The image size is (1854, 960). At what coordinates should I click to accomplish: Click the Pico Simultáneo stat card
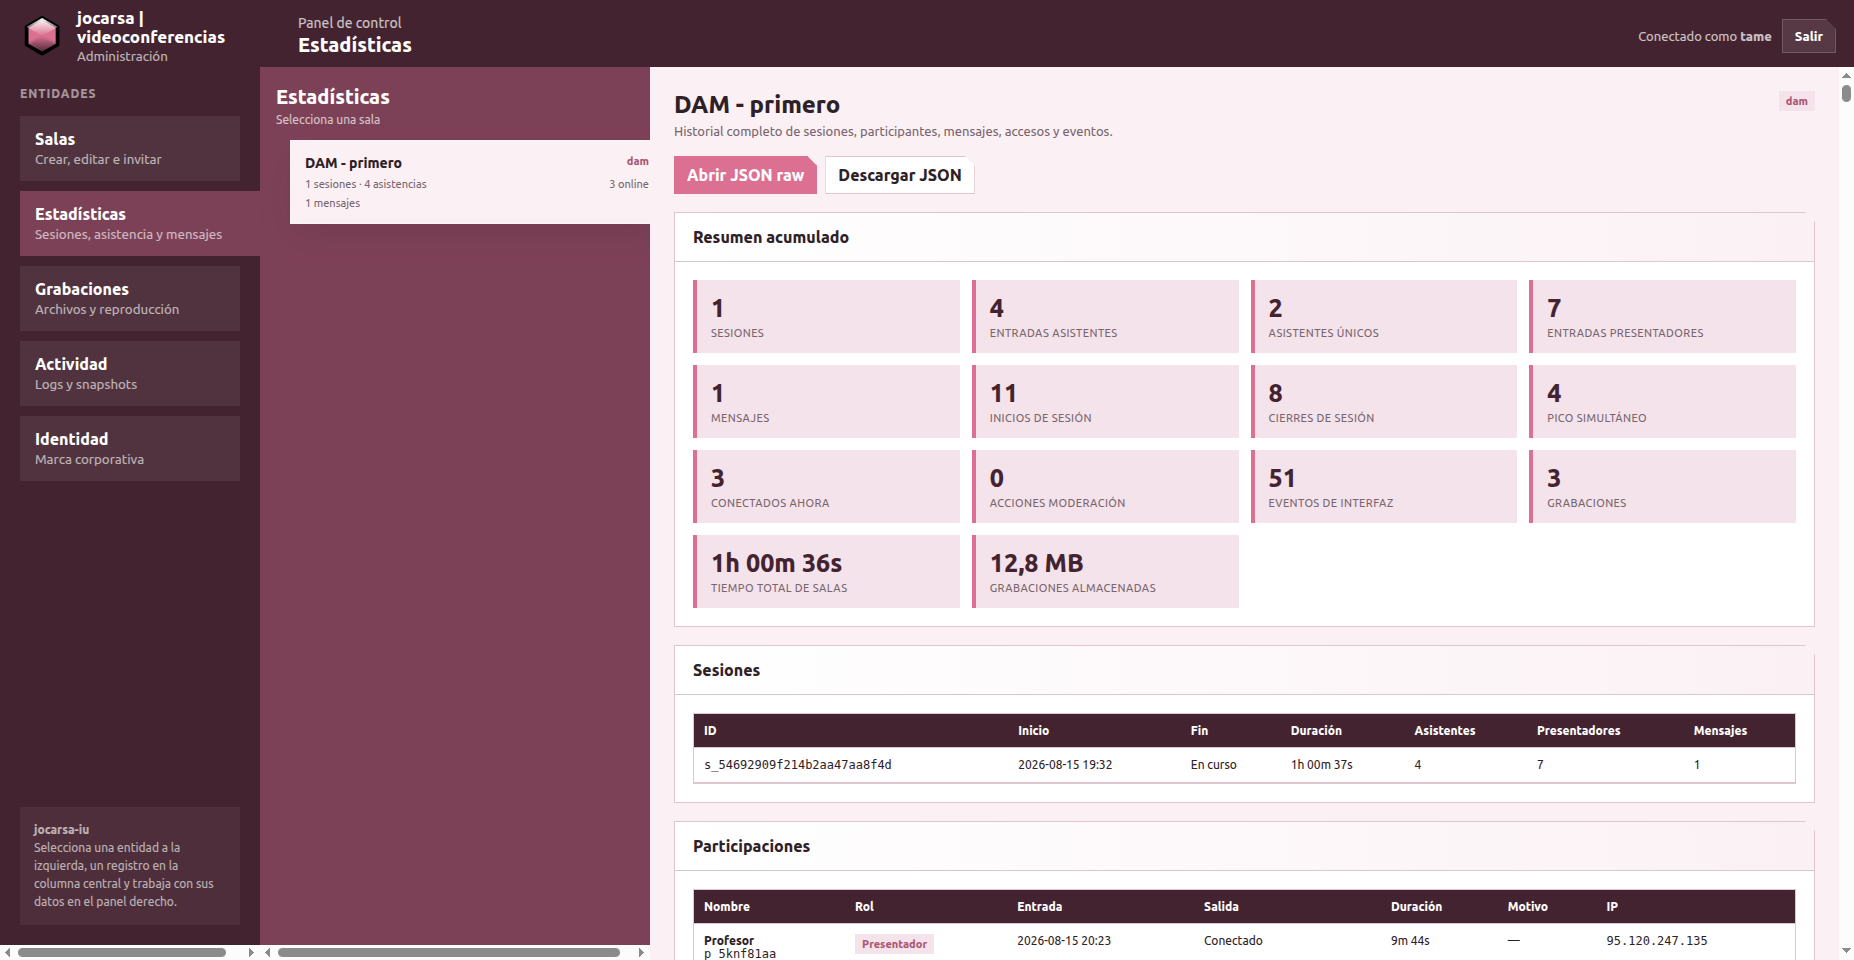(x=1662, y=401)
